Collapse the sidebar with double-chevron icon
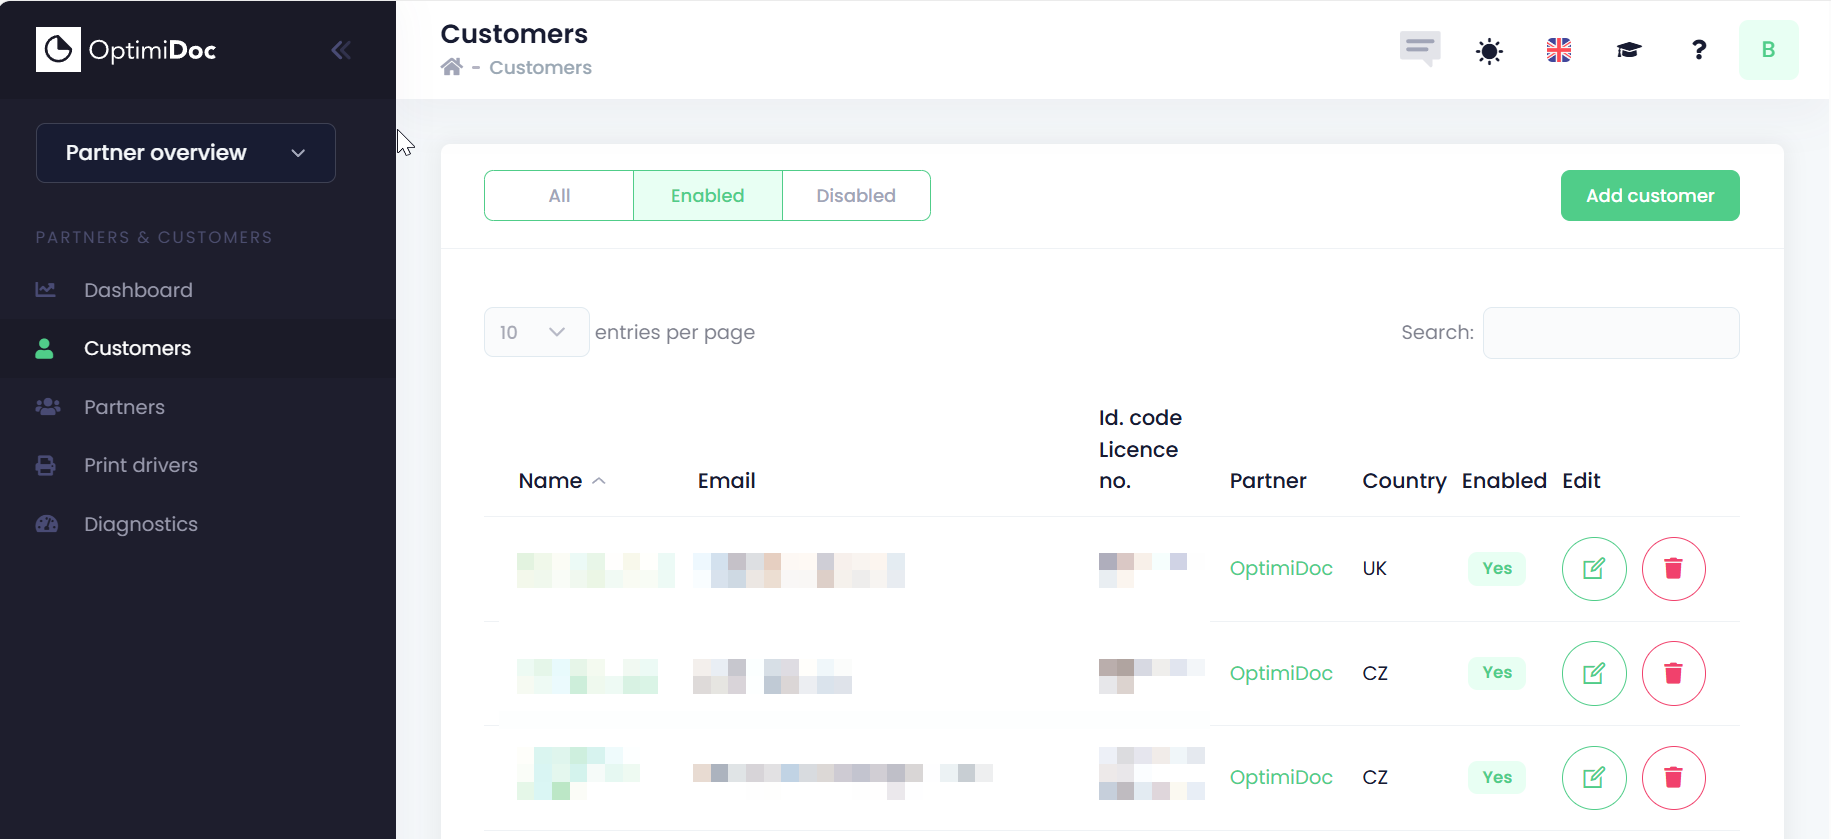1831x839 pixels. pos(341,50)
